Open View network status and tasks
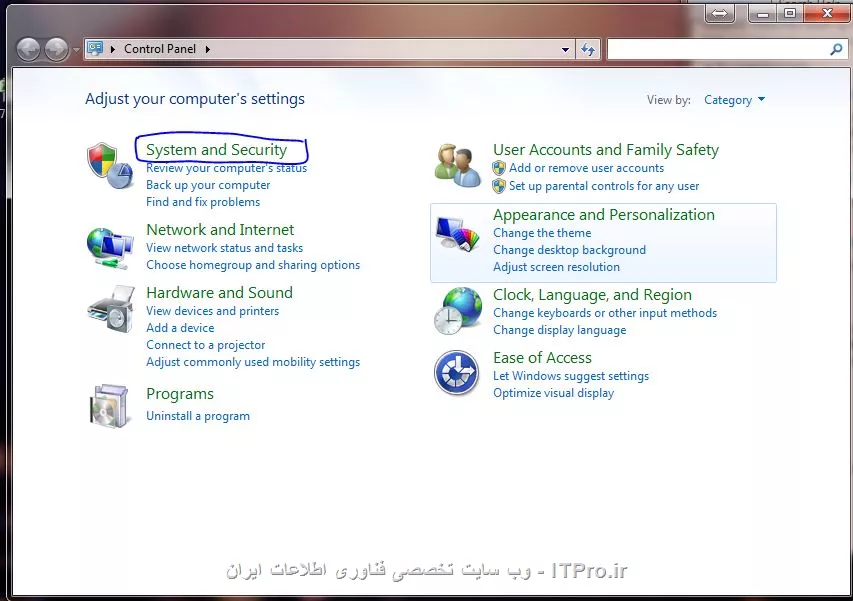Image resolution: width=853 pixels, height=601 pixels. 225,248
